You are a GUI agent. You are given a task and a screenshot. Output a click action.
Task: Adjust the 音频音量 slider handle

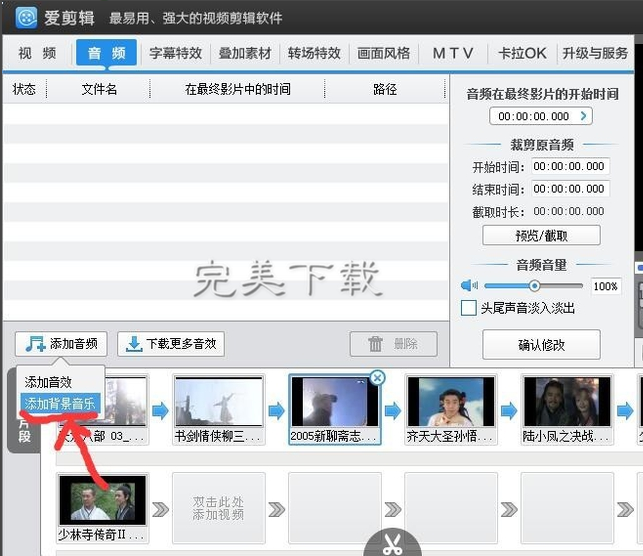pos(534,285)
